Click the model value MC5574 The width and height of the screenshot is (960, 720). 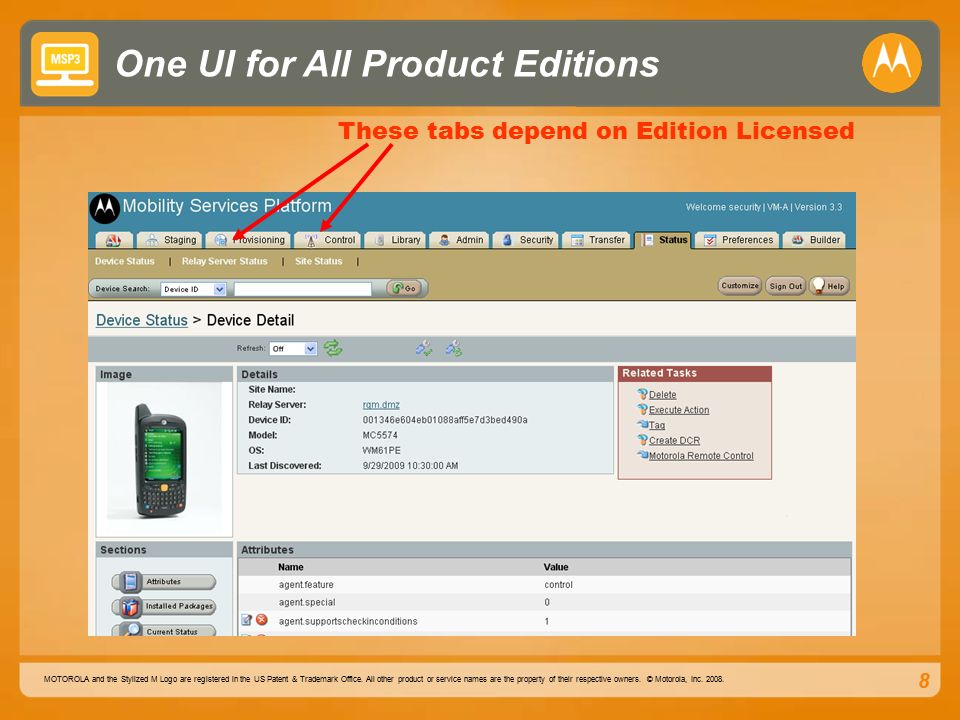(380, 435)
